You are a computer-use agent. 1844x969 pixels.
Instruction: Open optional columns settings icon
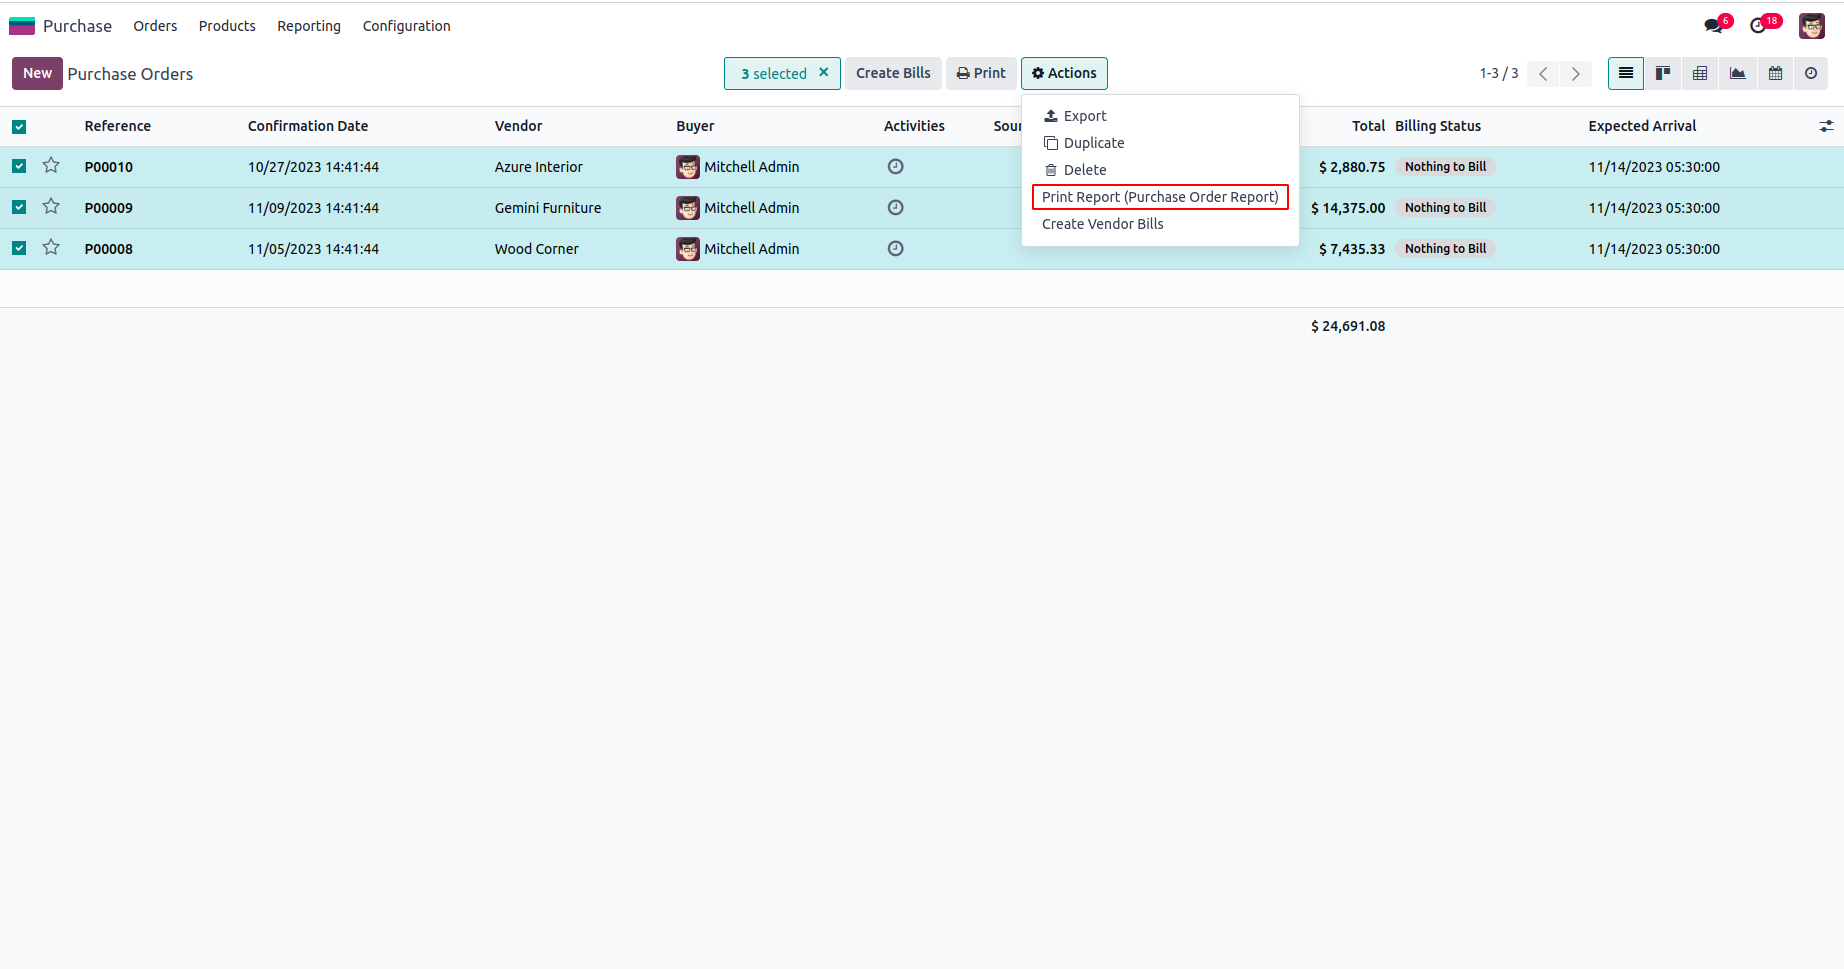pyautogui.click(x=1826, y=126)
